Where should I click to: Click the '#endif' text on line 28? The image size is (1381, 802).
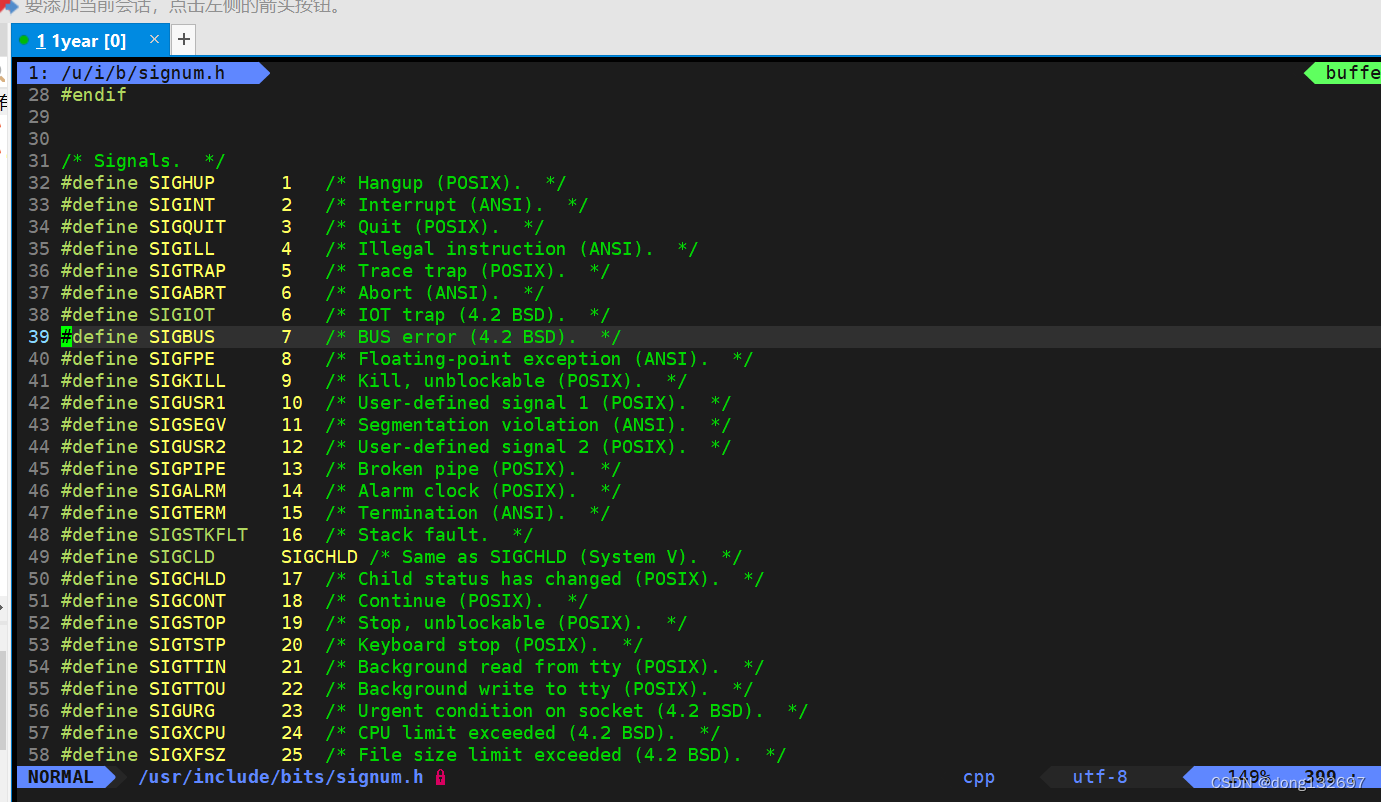click(94, 95)
